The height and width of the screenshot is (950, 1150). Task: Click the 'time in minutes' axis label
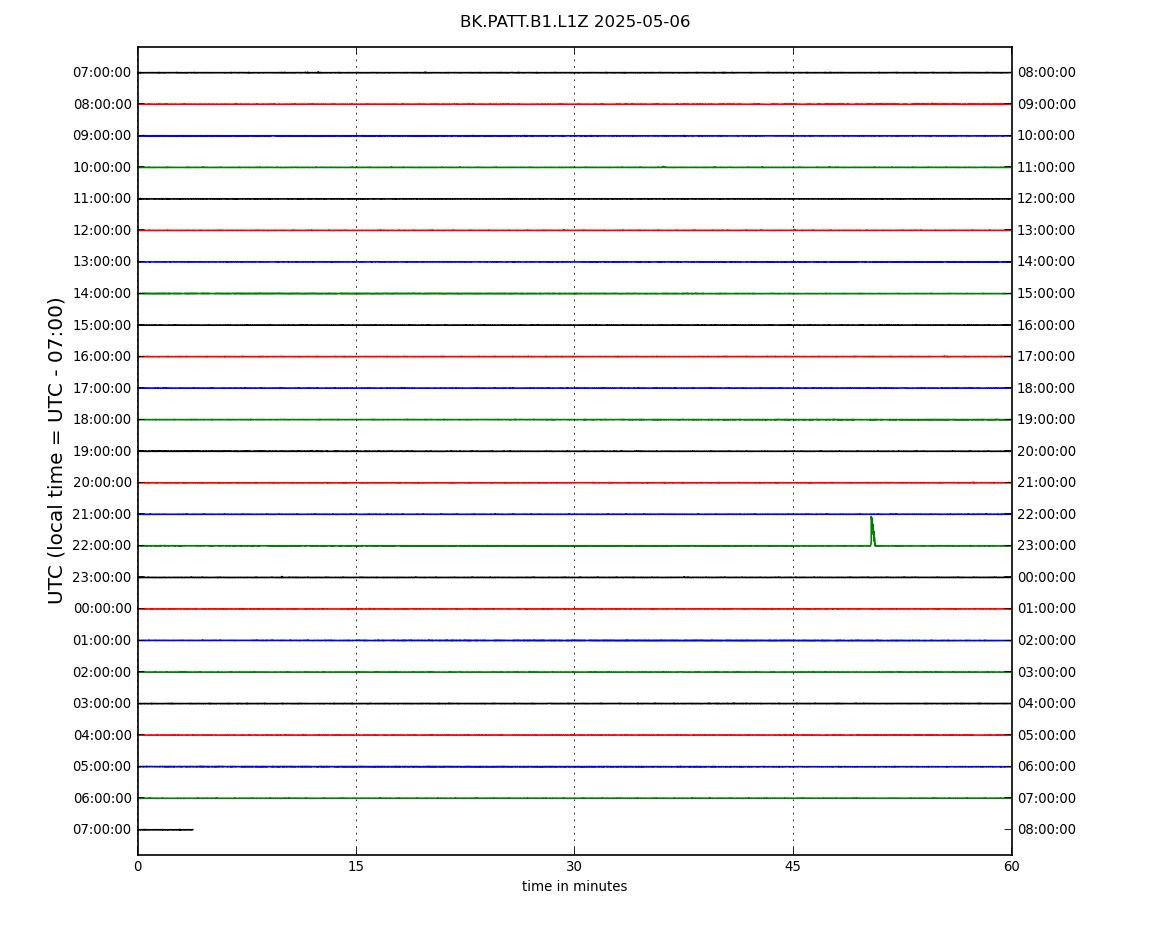[574, 886]
